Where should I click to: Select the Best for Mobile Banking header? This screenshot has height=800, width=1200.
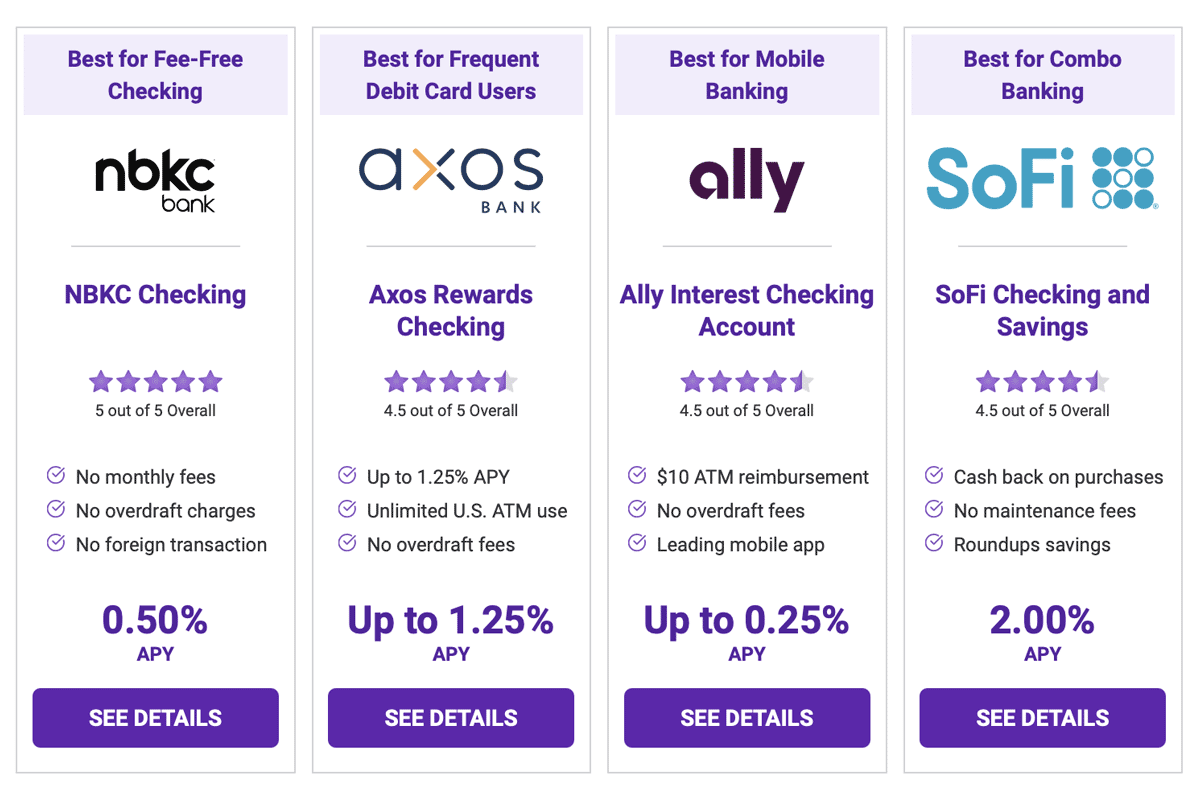(x=747, y=72)
